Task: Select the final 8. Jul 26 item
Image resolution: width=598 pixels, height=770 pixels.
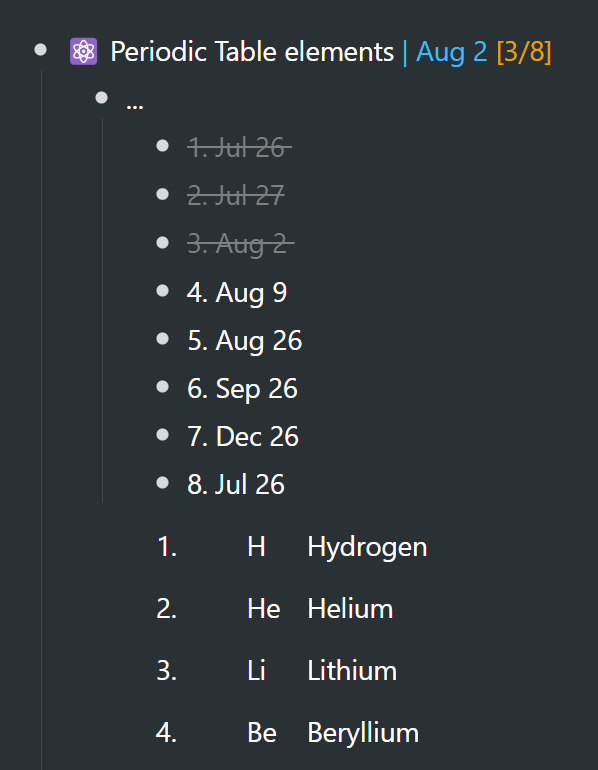Action: (x=236, y=485)
